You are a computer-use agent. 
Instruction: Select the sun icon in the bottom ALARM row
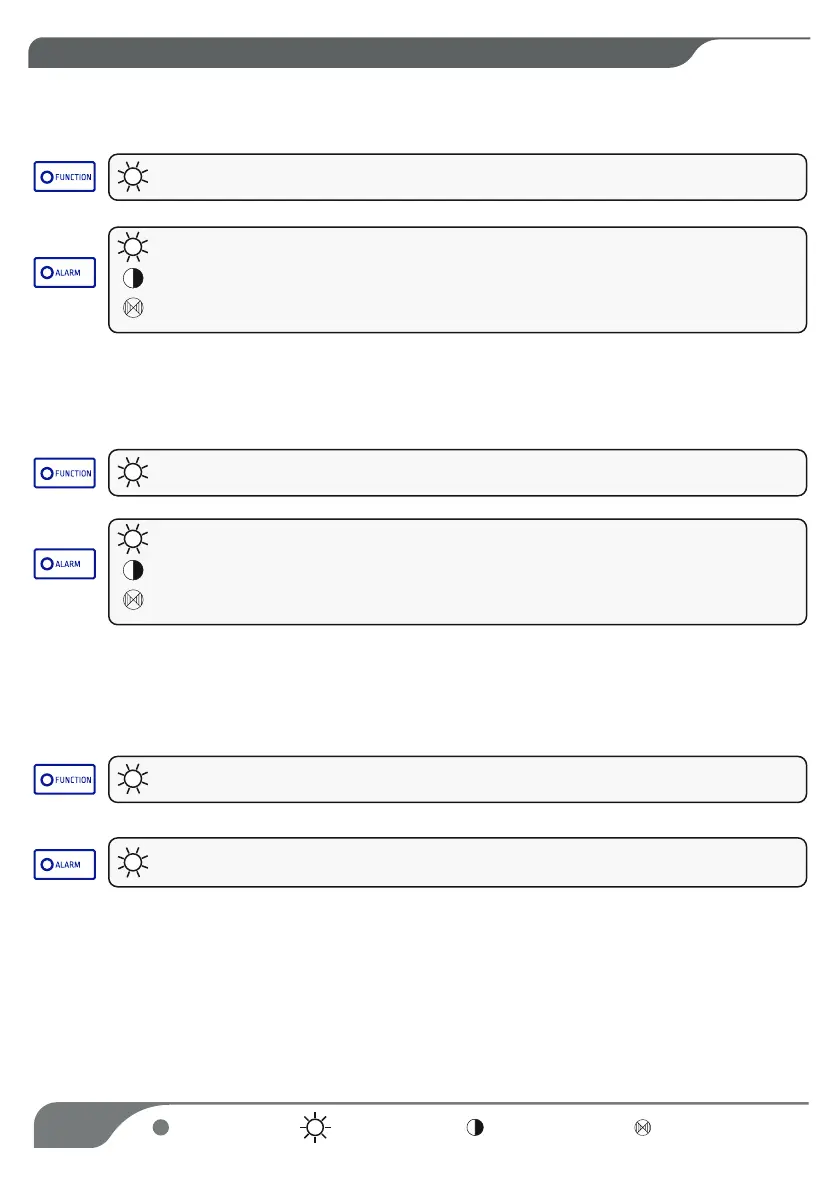point(132,862)
